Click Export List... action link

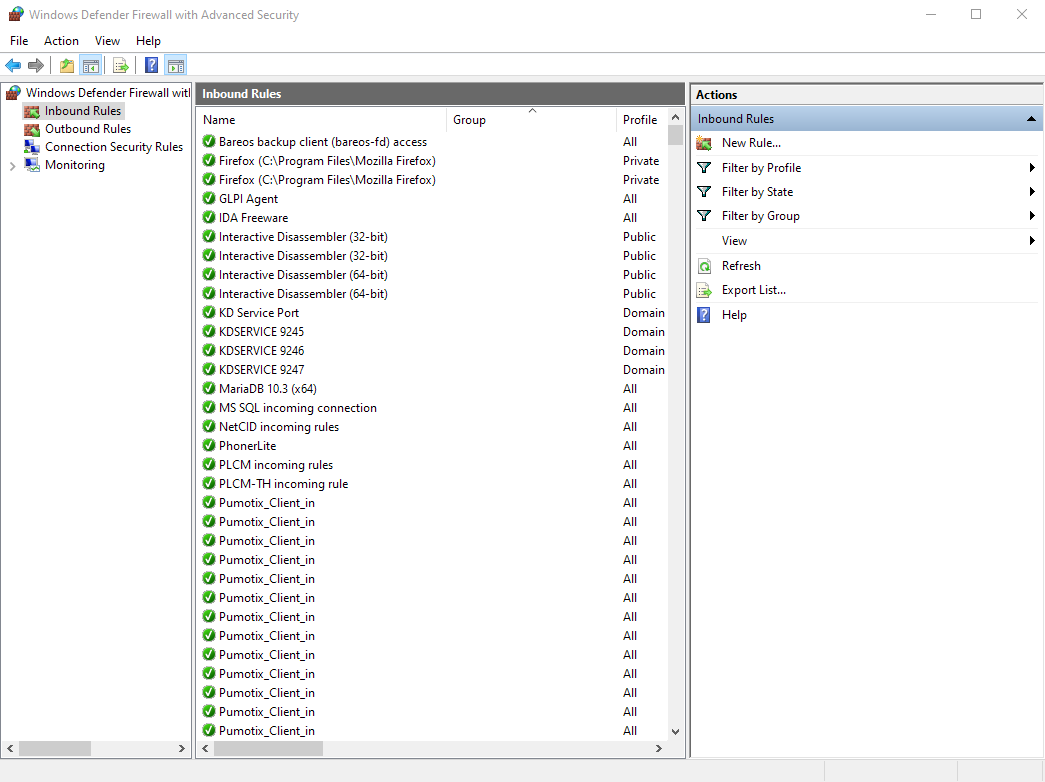point(754,290)
